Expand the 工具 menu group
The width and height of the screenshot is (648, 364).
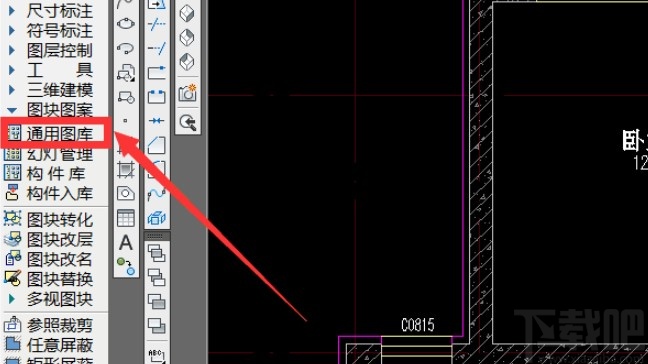point(12,70)
